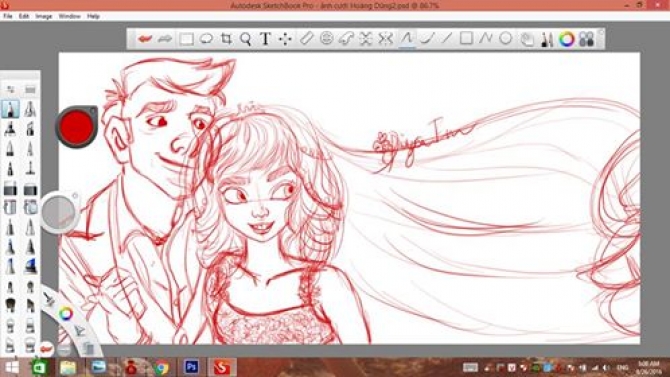The width and height of the screenshot is (670, 377).
Task: Select the Lasso Selection tool
Action: tap(206, 39)
